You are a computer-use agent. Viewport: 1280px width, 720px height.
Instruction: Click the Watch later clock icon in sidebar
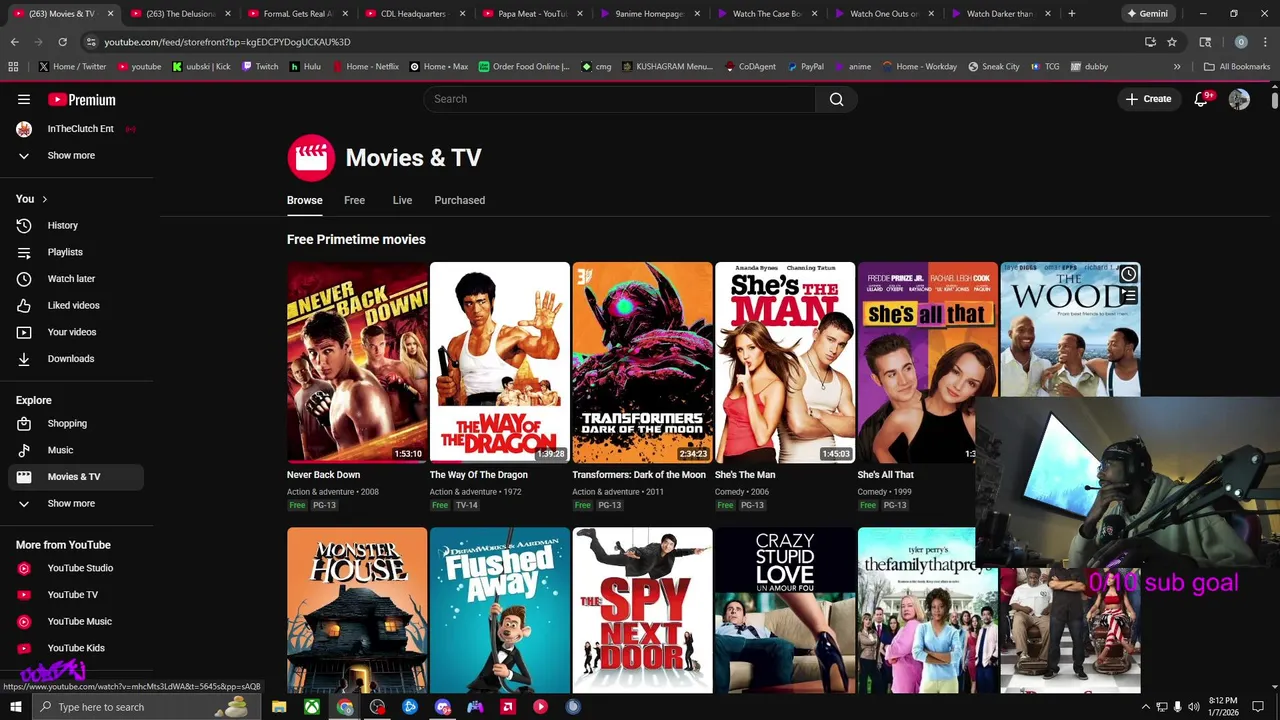click(x=24, y=279)
